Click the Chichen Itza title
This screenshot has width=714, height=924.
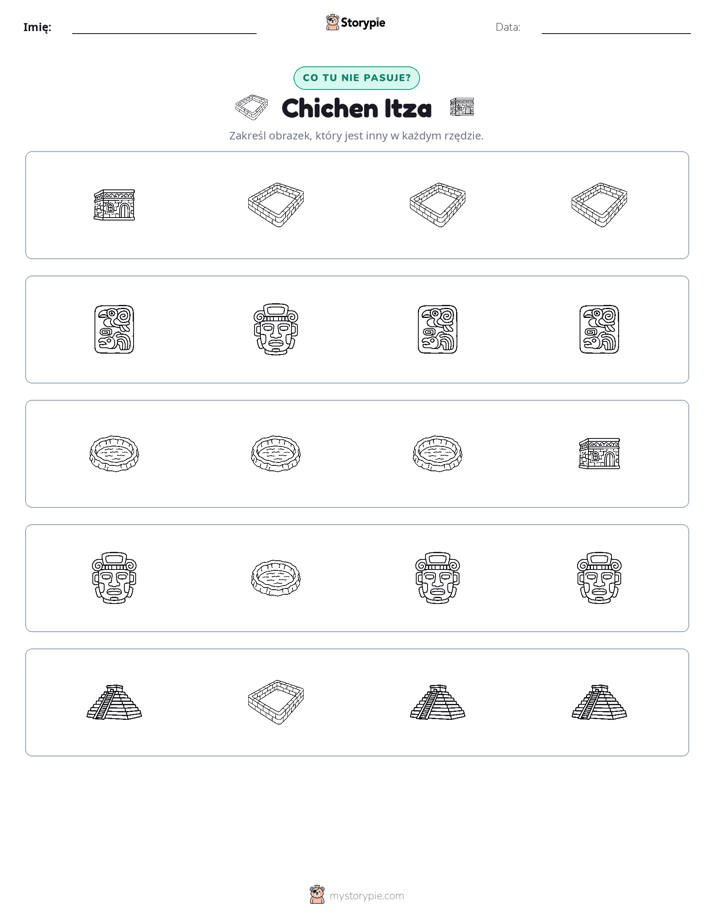pos(356,108)
